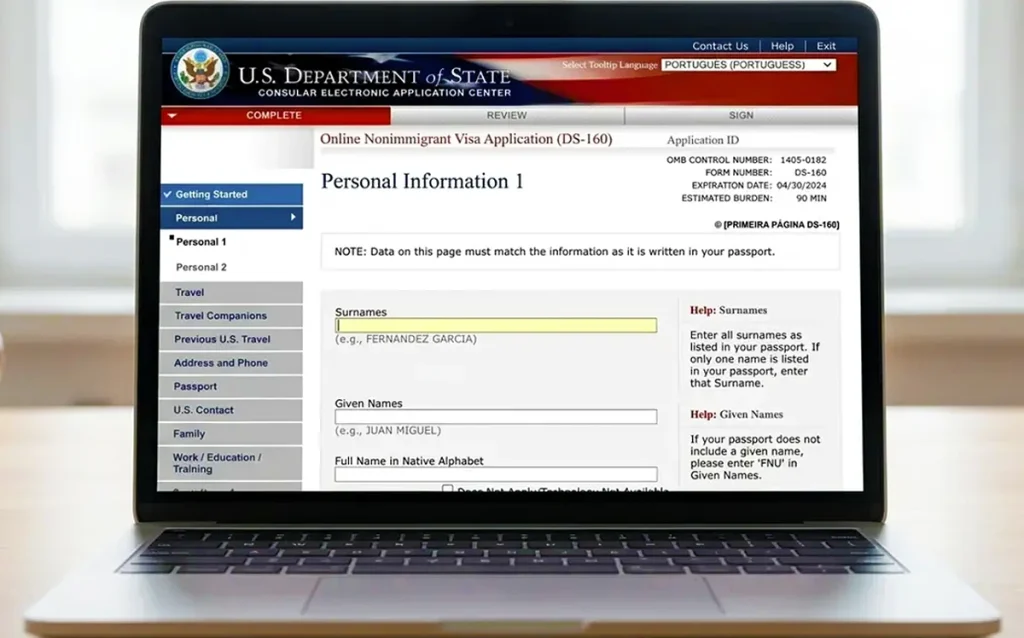Switch to the REVIEW tab
Viewport: 1024px width, 638px height.
[507, 116]
